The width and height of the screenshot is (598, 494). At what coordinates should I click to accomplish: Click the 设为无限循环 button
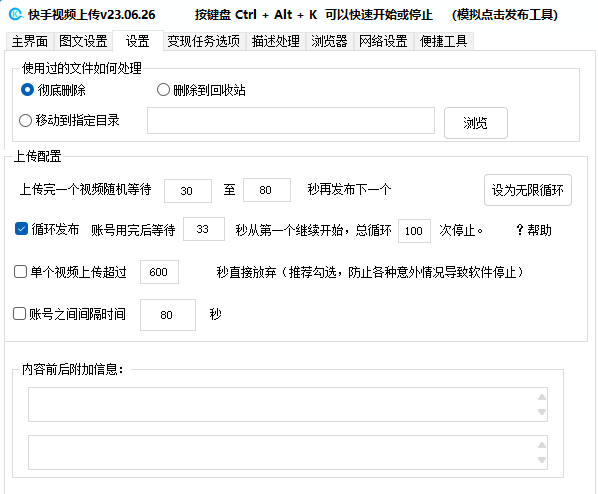pos(528,190)
